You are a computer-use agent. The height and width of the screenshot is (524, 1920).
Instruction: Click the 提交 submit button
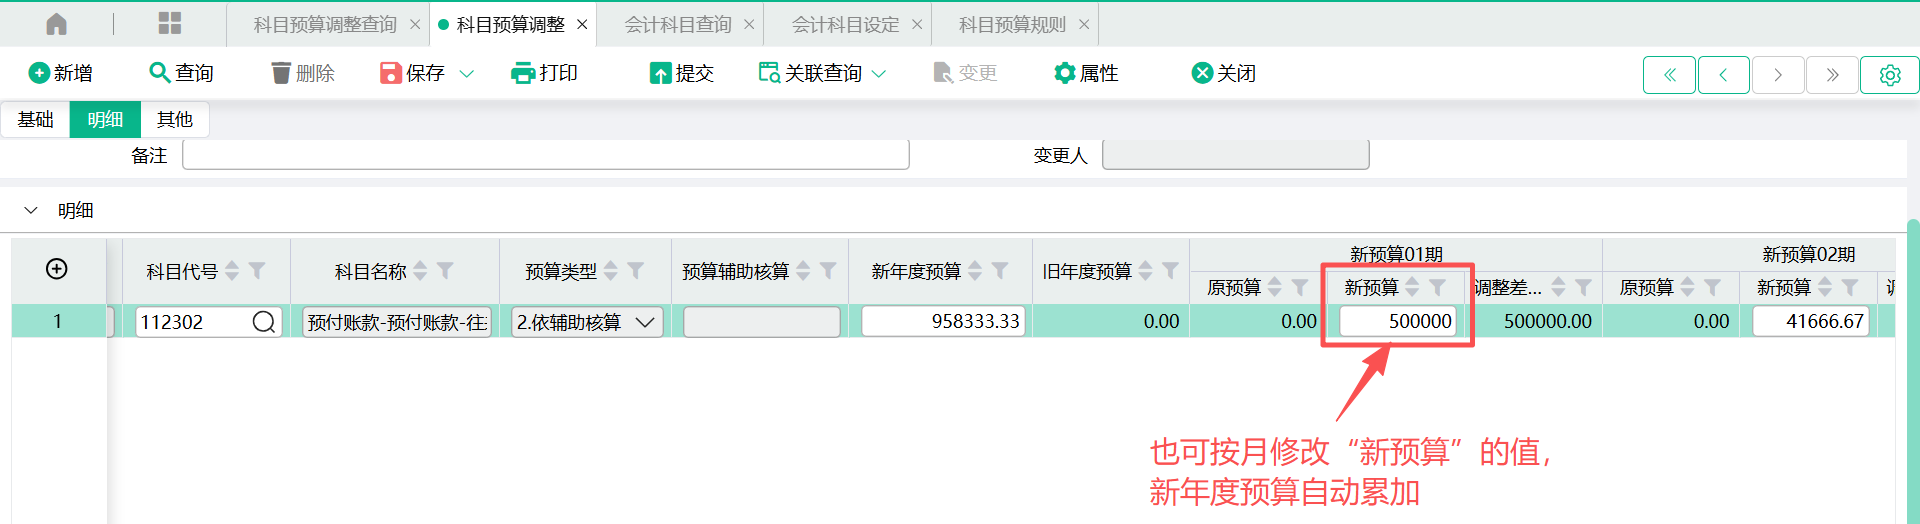coord(682,73)
